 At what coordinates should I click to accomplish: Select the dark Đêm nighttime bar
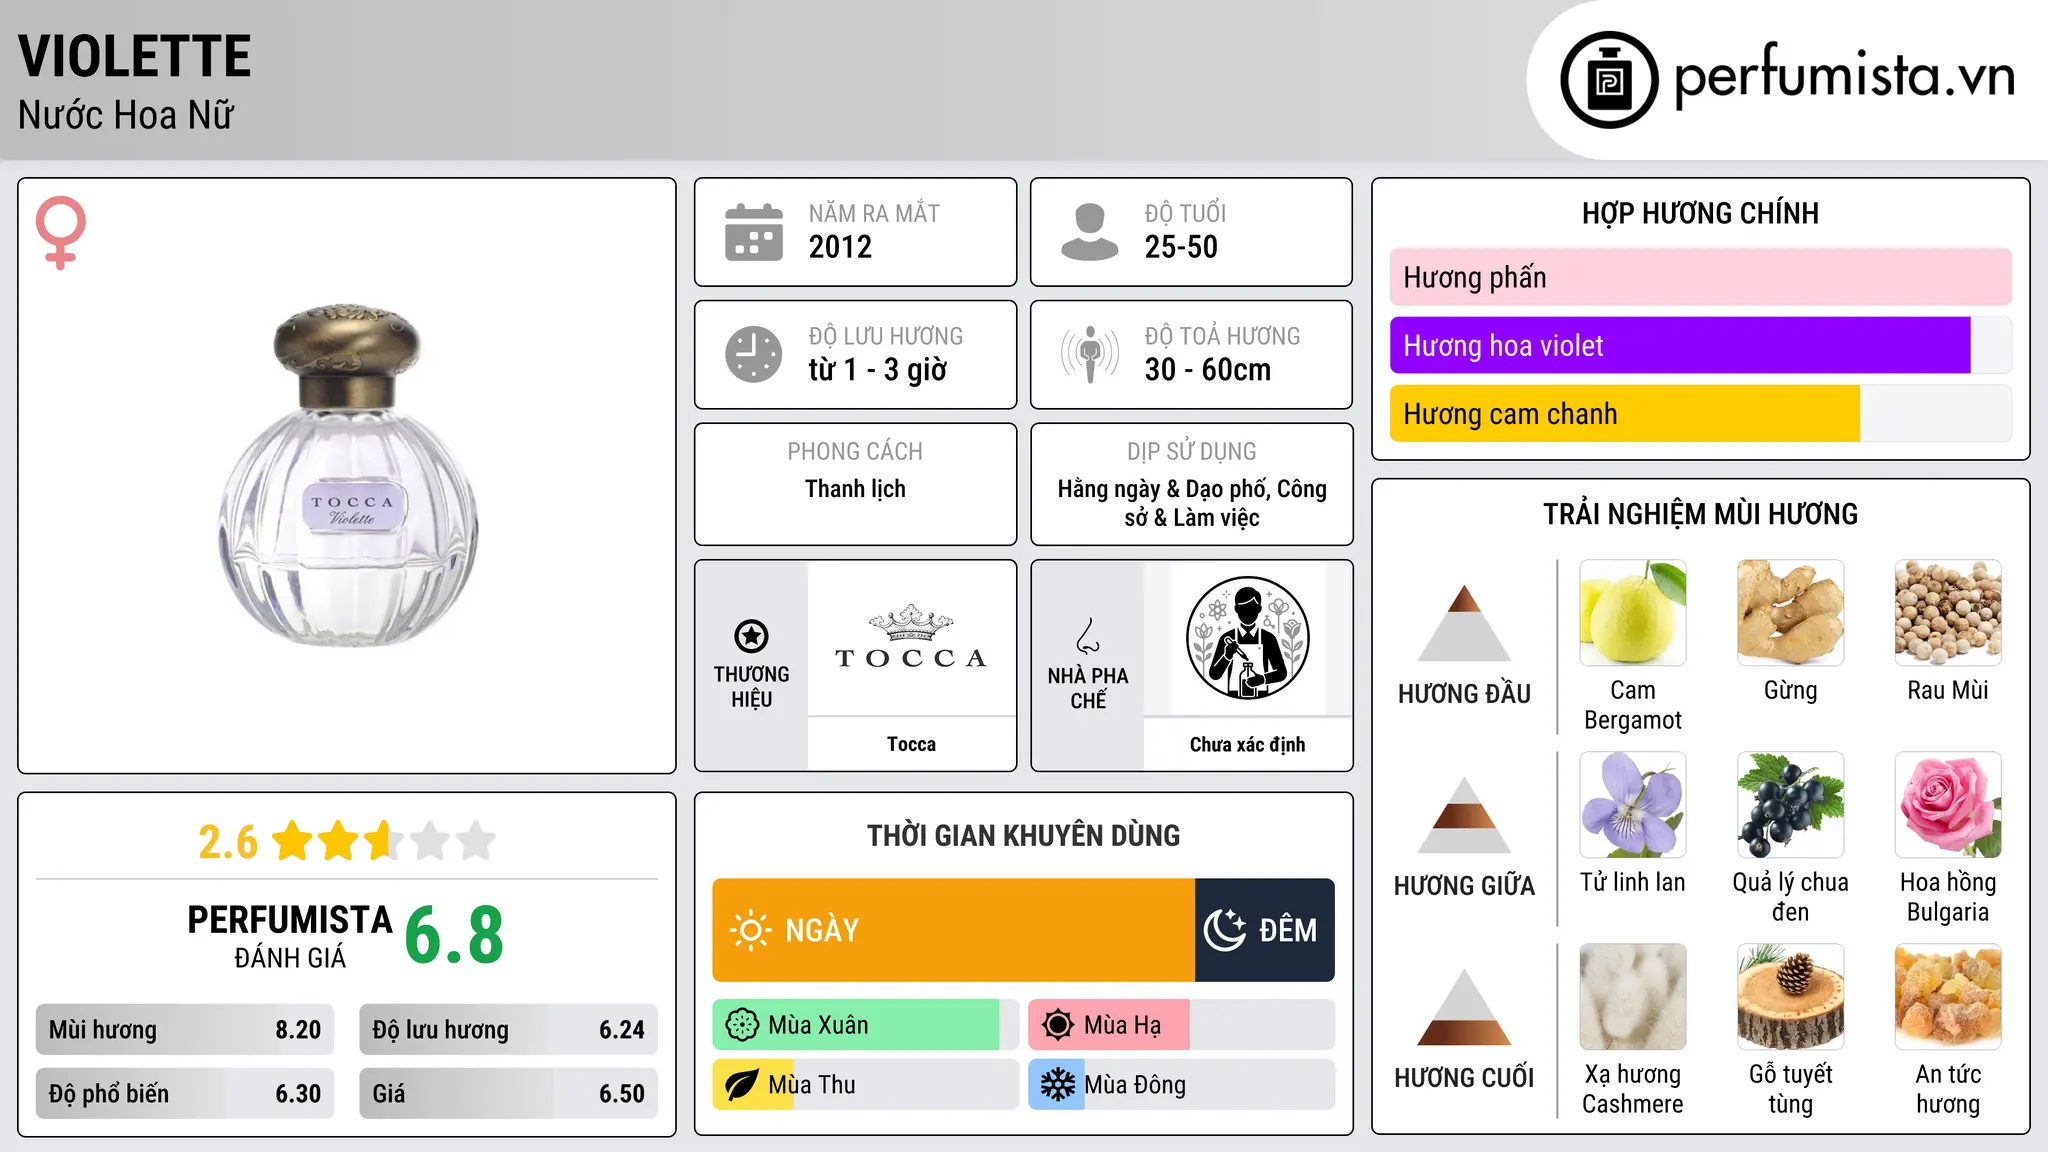[x=1265, y=930]
